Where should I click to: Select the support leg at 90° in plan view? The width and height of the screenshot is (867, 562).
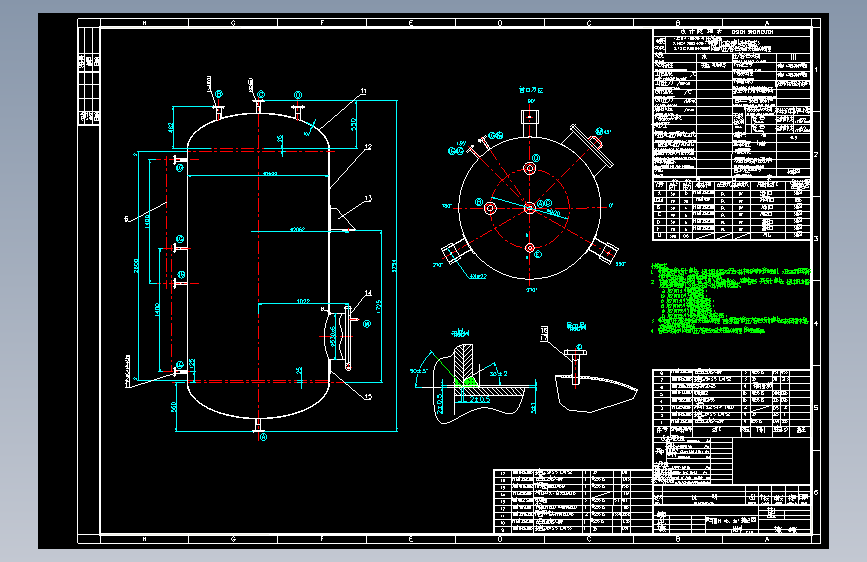point(530,123)
